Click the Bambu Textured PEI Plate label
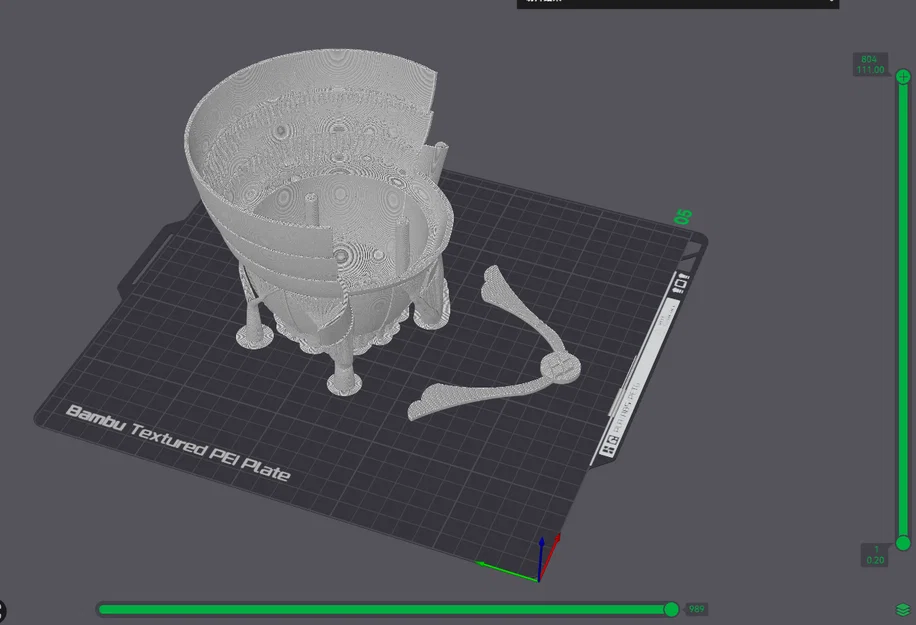The image size is (916, 625). (178, 443)
